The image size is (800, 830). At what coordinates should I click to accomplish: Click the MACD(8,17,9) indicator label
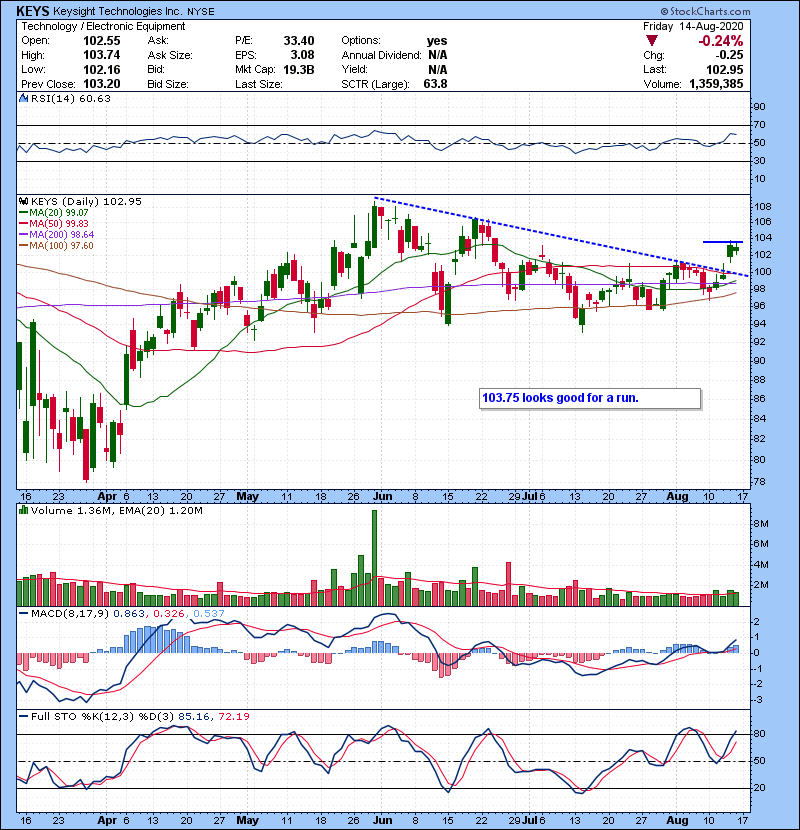click(x=70, y=614)
